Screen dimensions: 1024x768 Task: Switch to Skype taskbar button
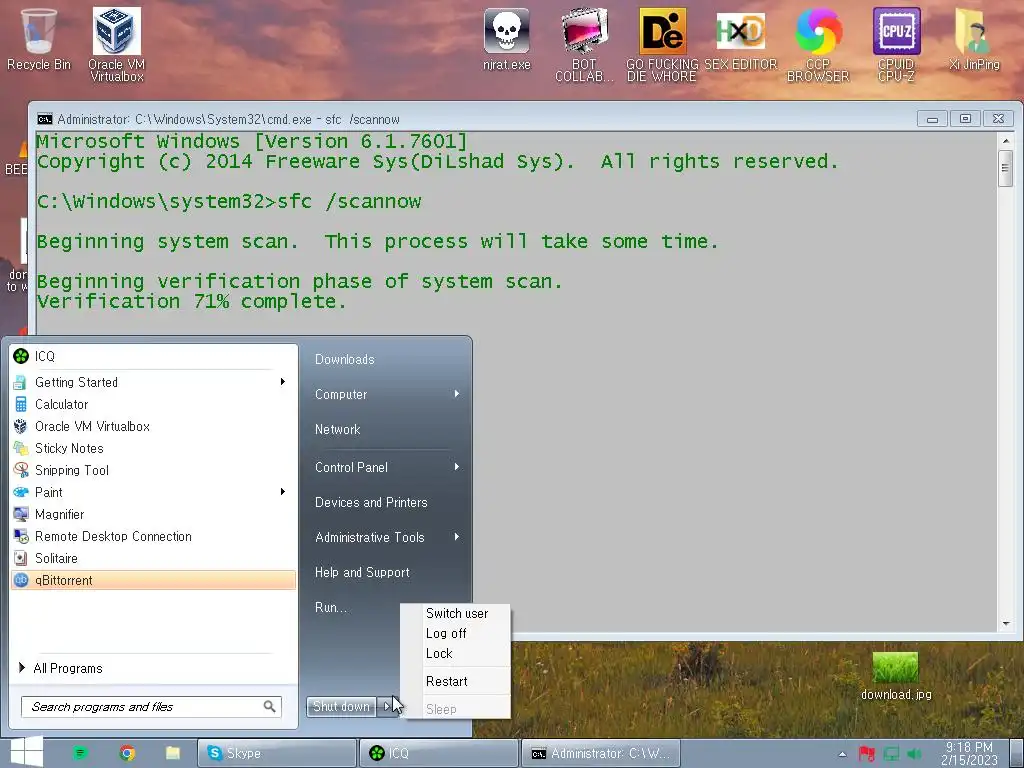(x=278, y=753)
